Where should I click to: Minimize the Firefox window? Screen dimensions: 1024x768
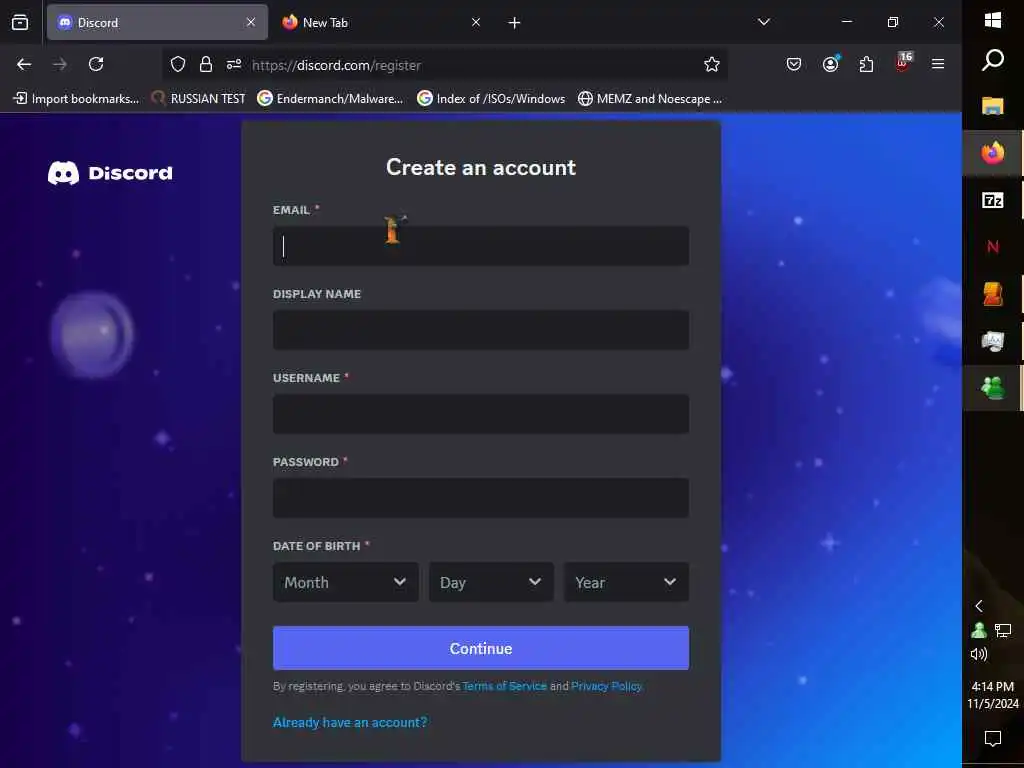click(847, 22)
